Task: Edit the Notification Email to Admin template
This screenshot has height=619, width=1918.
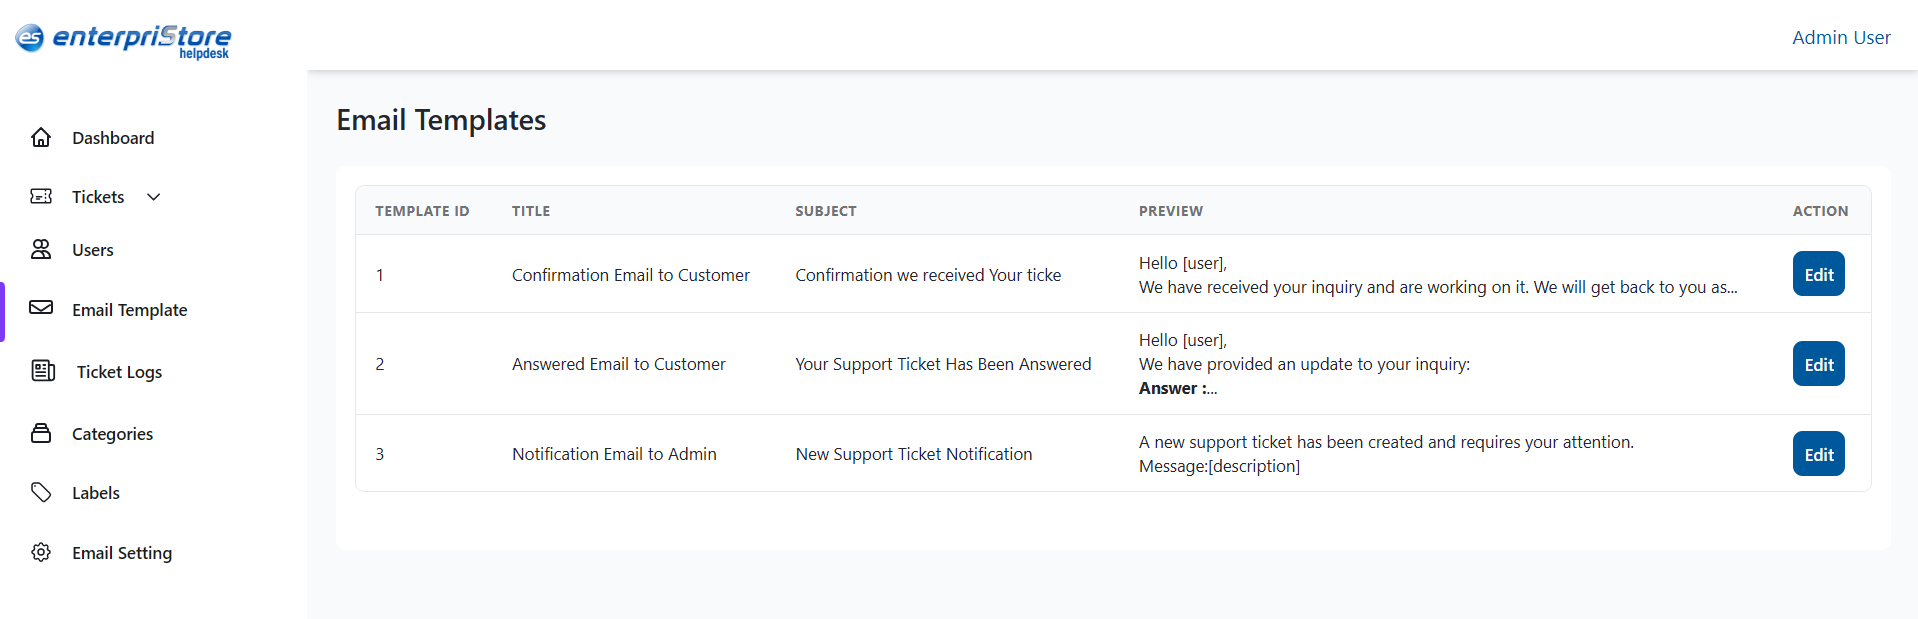Action: [x=1818, y=454]
